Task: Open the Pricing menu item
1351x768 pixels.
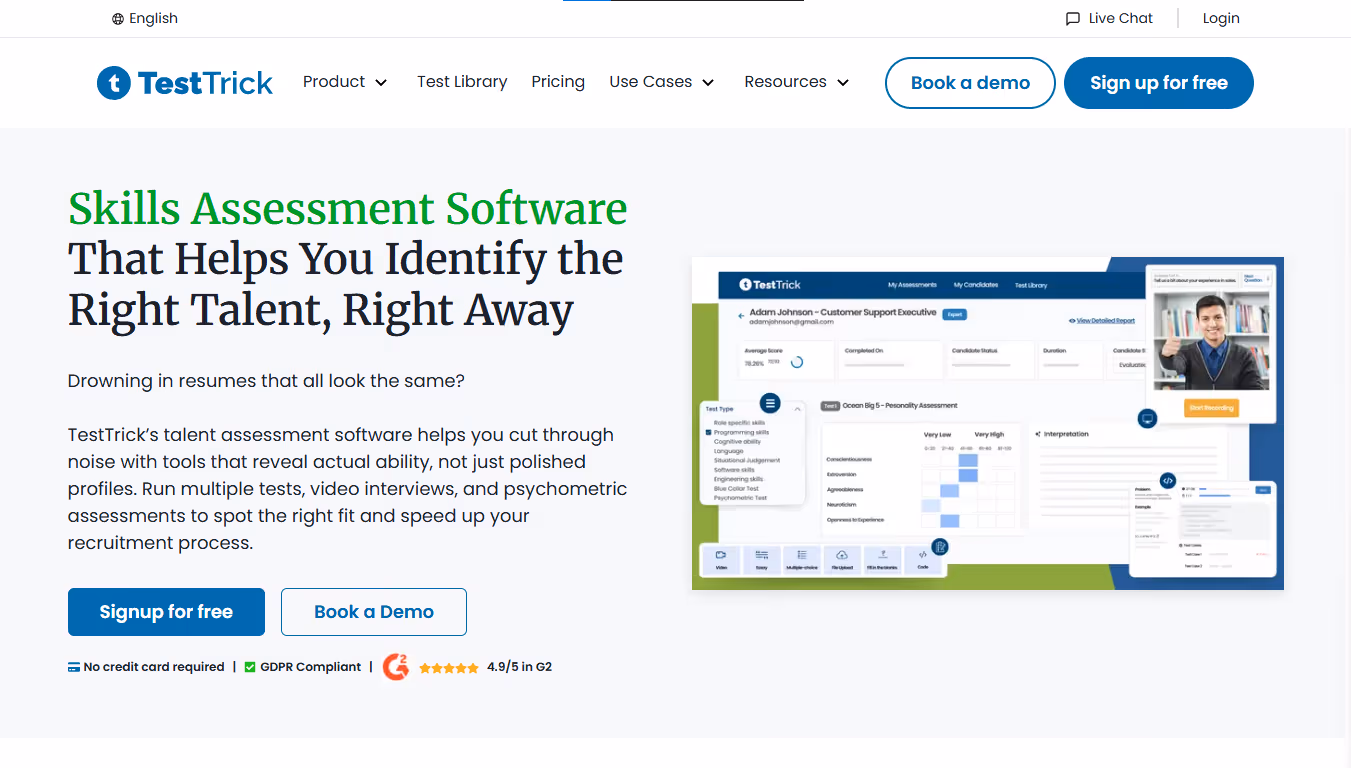Action: click(x=558, y=82)
